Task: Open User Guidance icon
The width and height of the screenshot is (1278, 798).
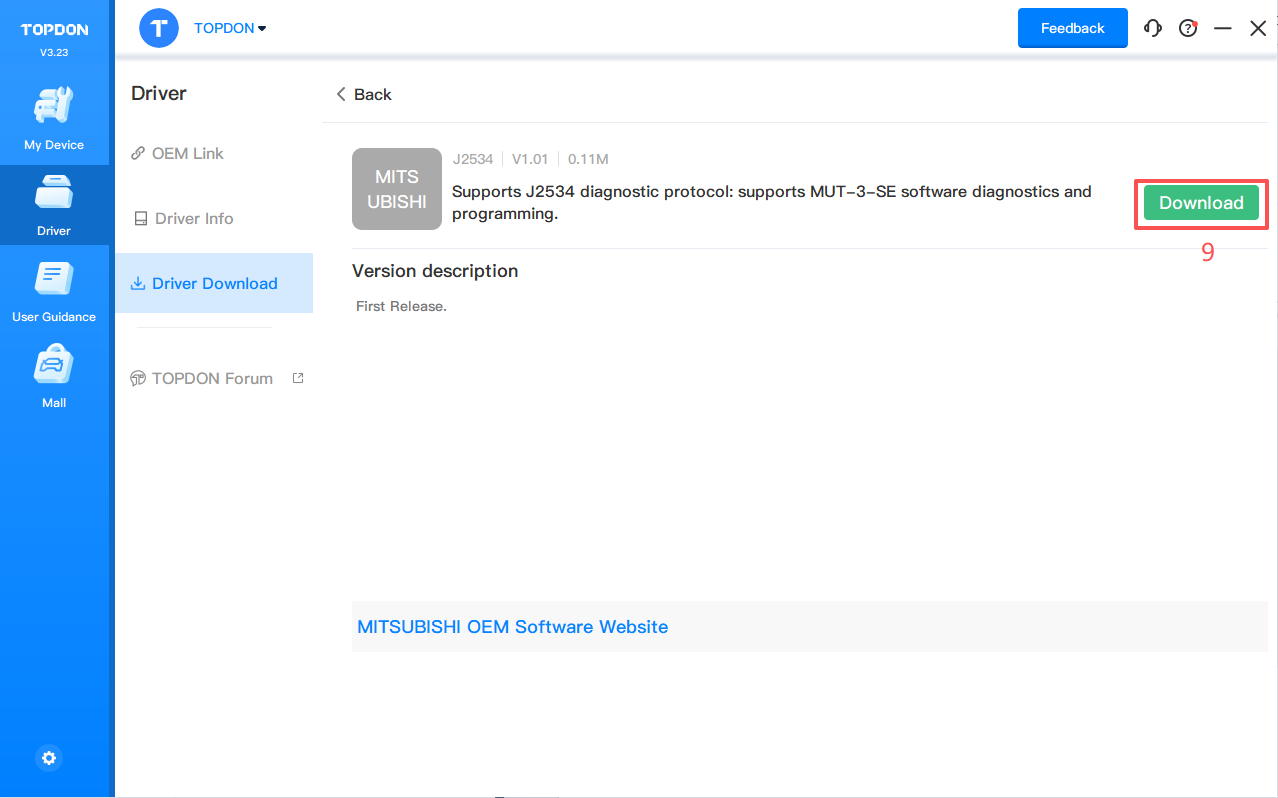Action: (x=54, y=279)
